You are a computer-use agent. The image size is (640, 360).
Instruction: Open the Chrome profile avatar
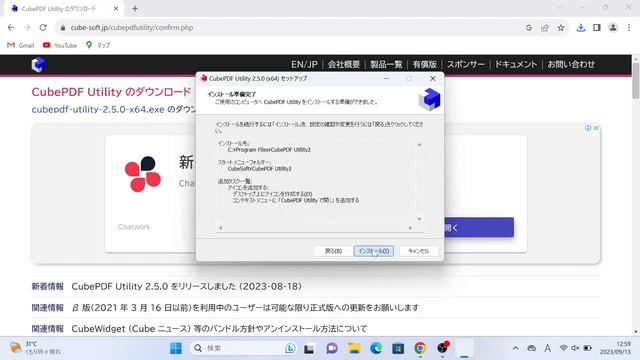613,28
